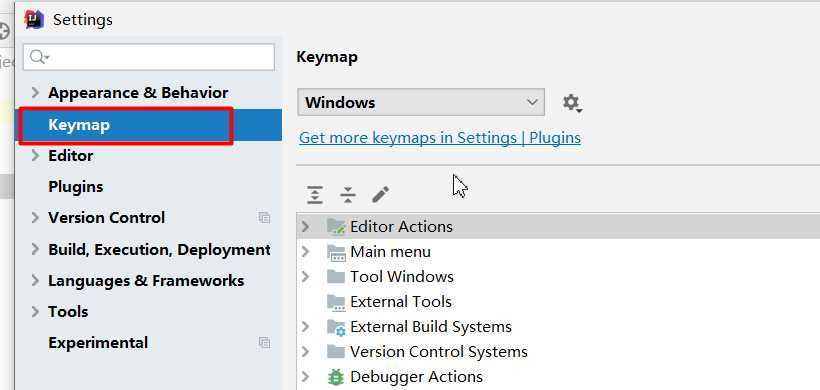Image resolution: width=820 pixels, height=390 pixels.
Task: Select the External Tools tree item
Action: tap(401, 302)
